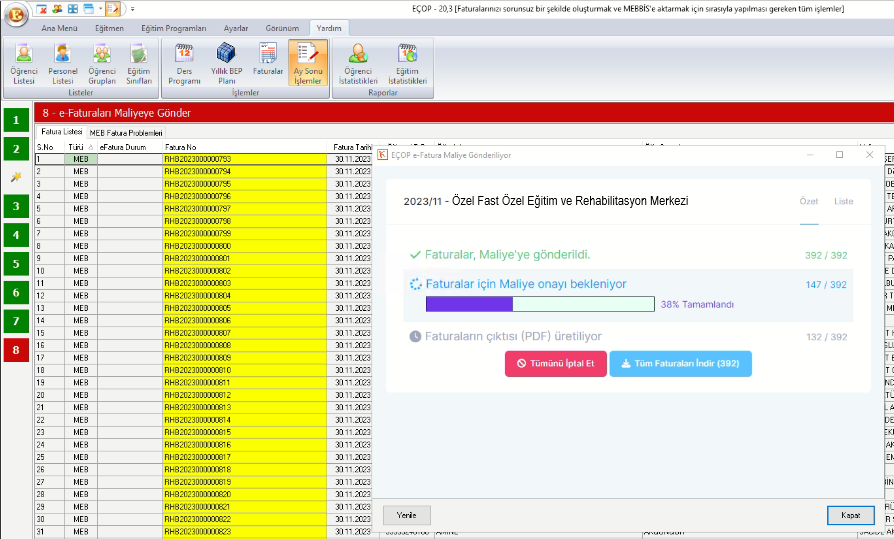Click the spinner icon beside Maliye onayı bekleniyor
This screenshot has height=539, width=894.
click(416, 284)
